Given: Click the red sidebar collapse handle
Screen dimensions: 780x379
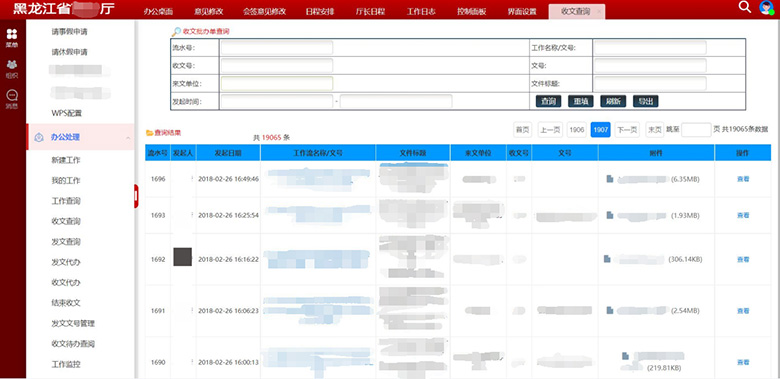Looking at the screenshot, I should [136, 196].
